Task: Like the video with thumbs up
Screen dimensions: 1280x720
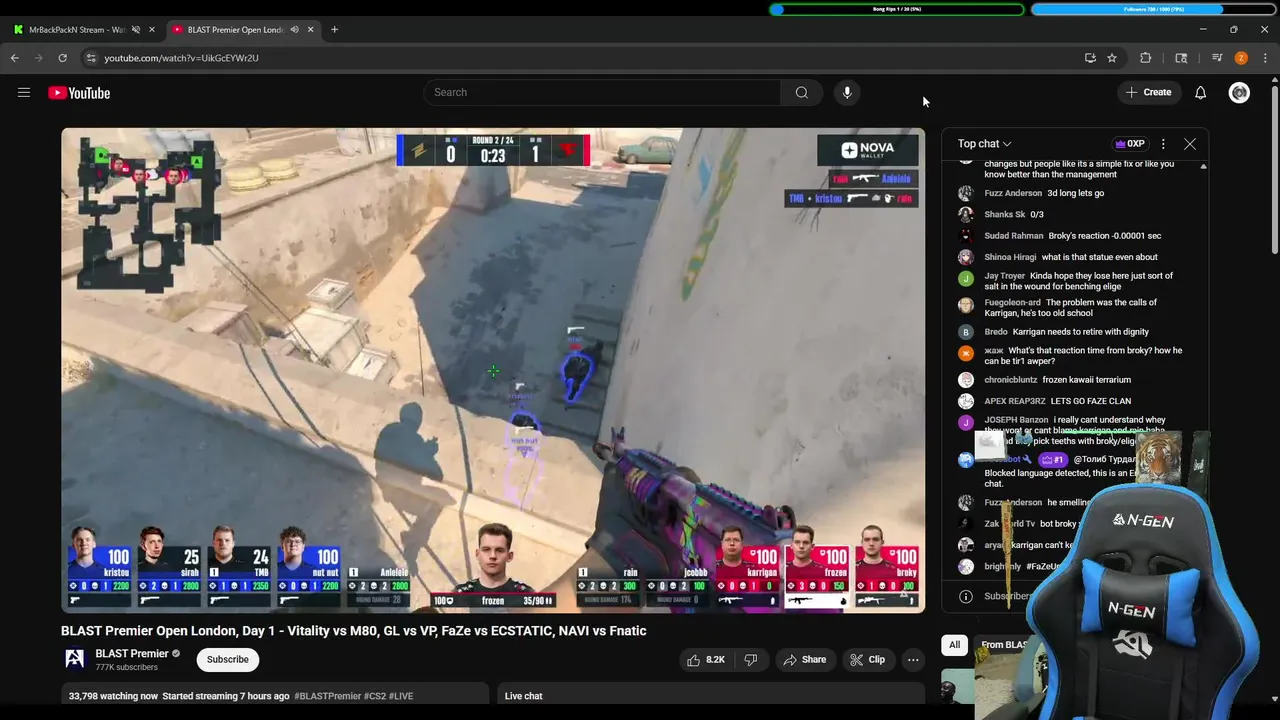Action: coord(705,660)
